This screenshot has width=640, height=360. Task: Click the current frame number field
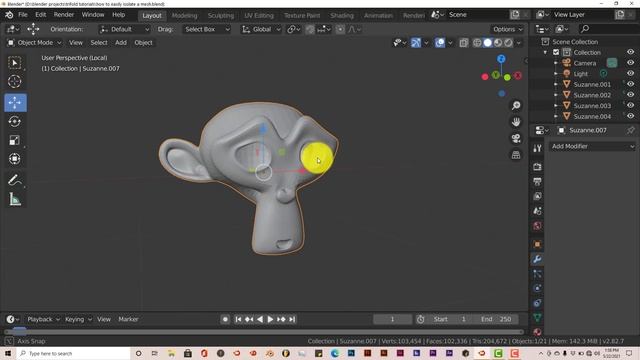pyautogui.click(x=392, y=319)
